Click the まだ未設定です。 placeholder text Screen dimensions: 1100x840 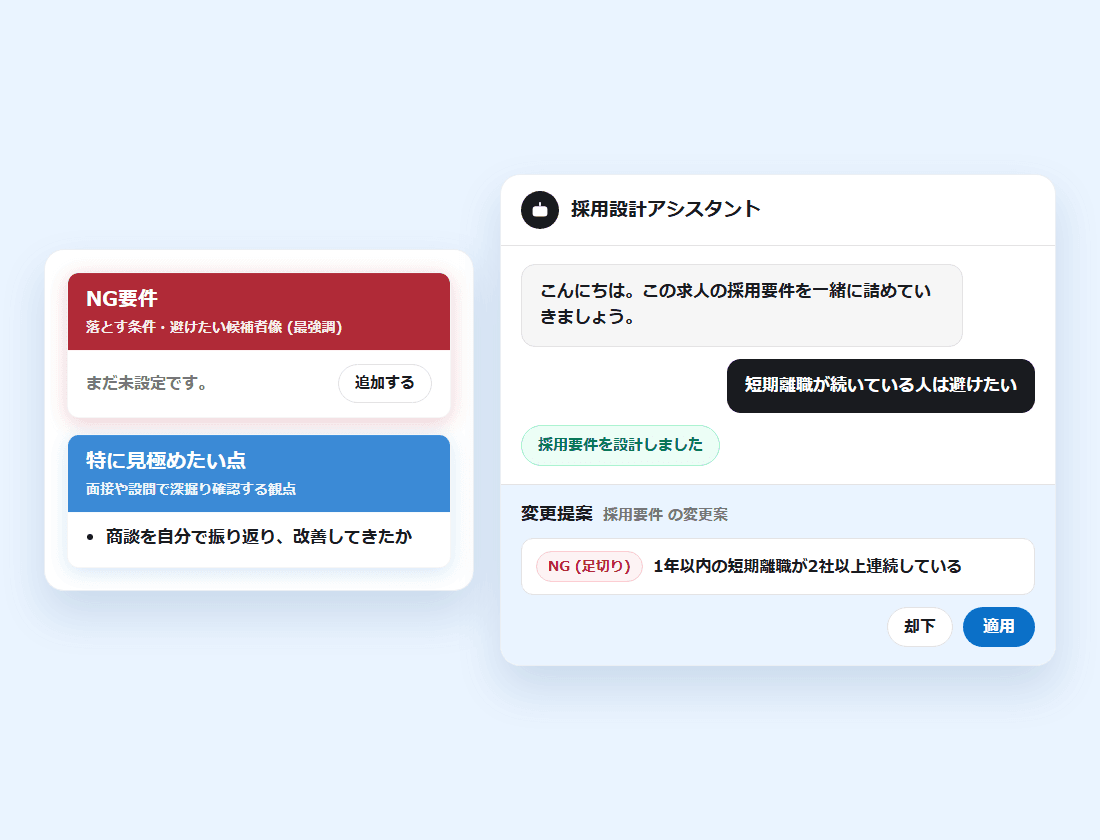tap(147, 383)
